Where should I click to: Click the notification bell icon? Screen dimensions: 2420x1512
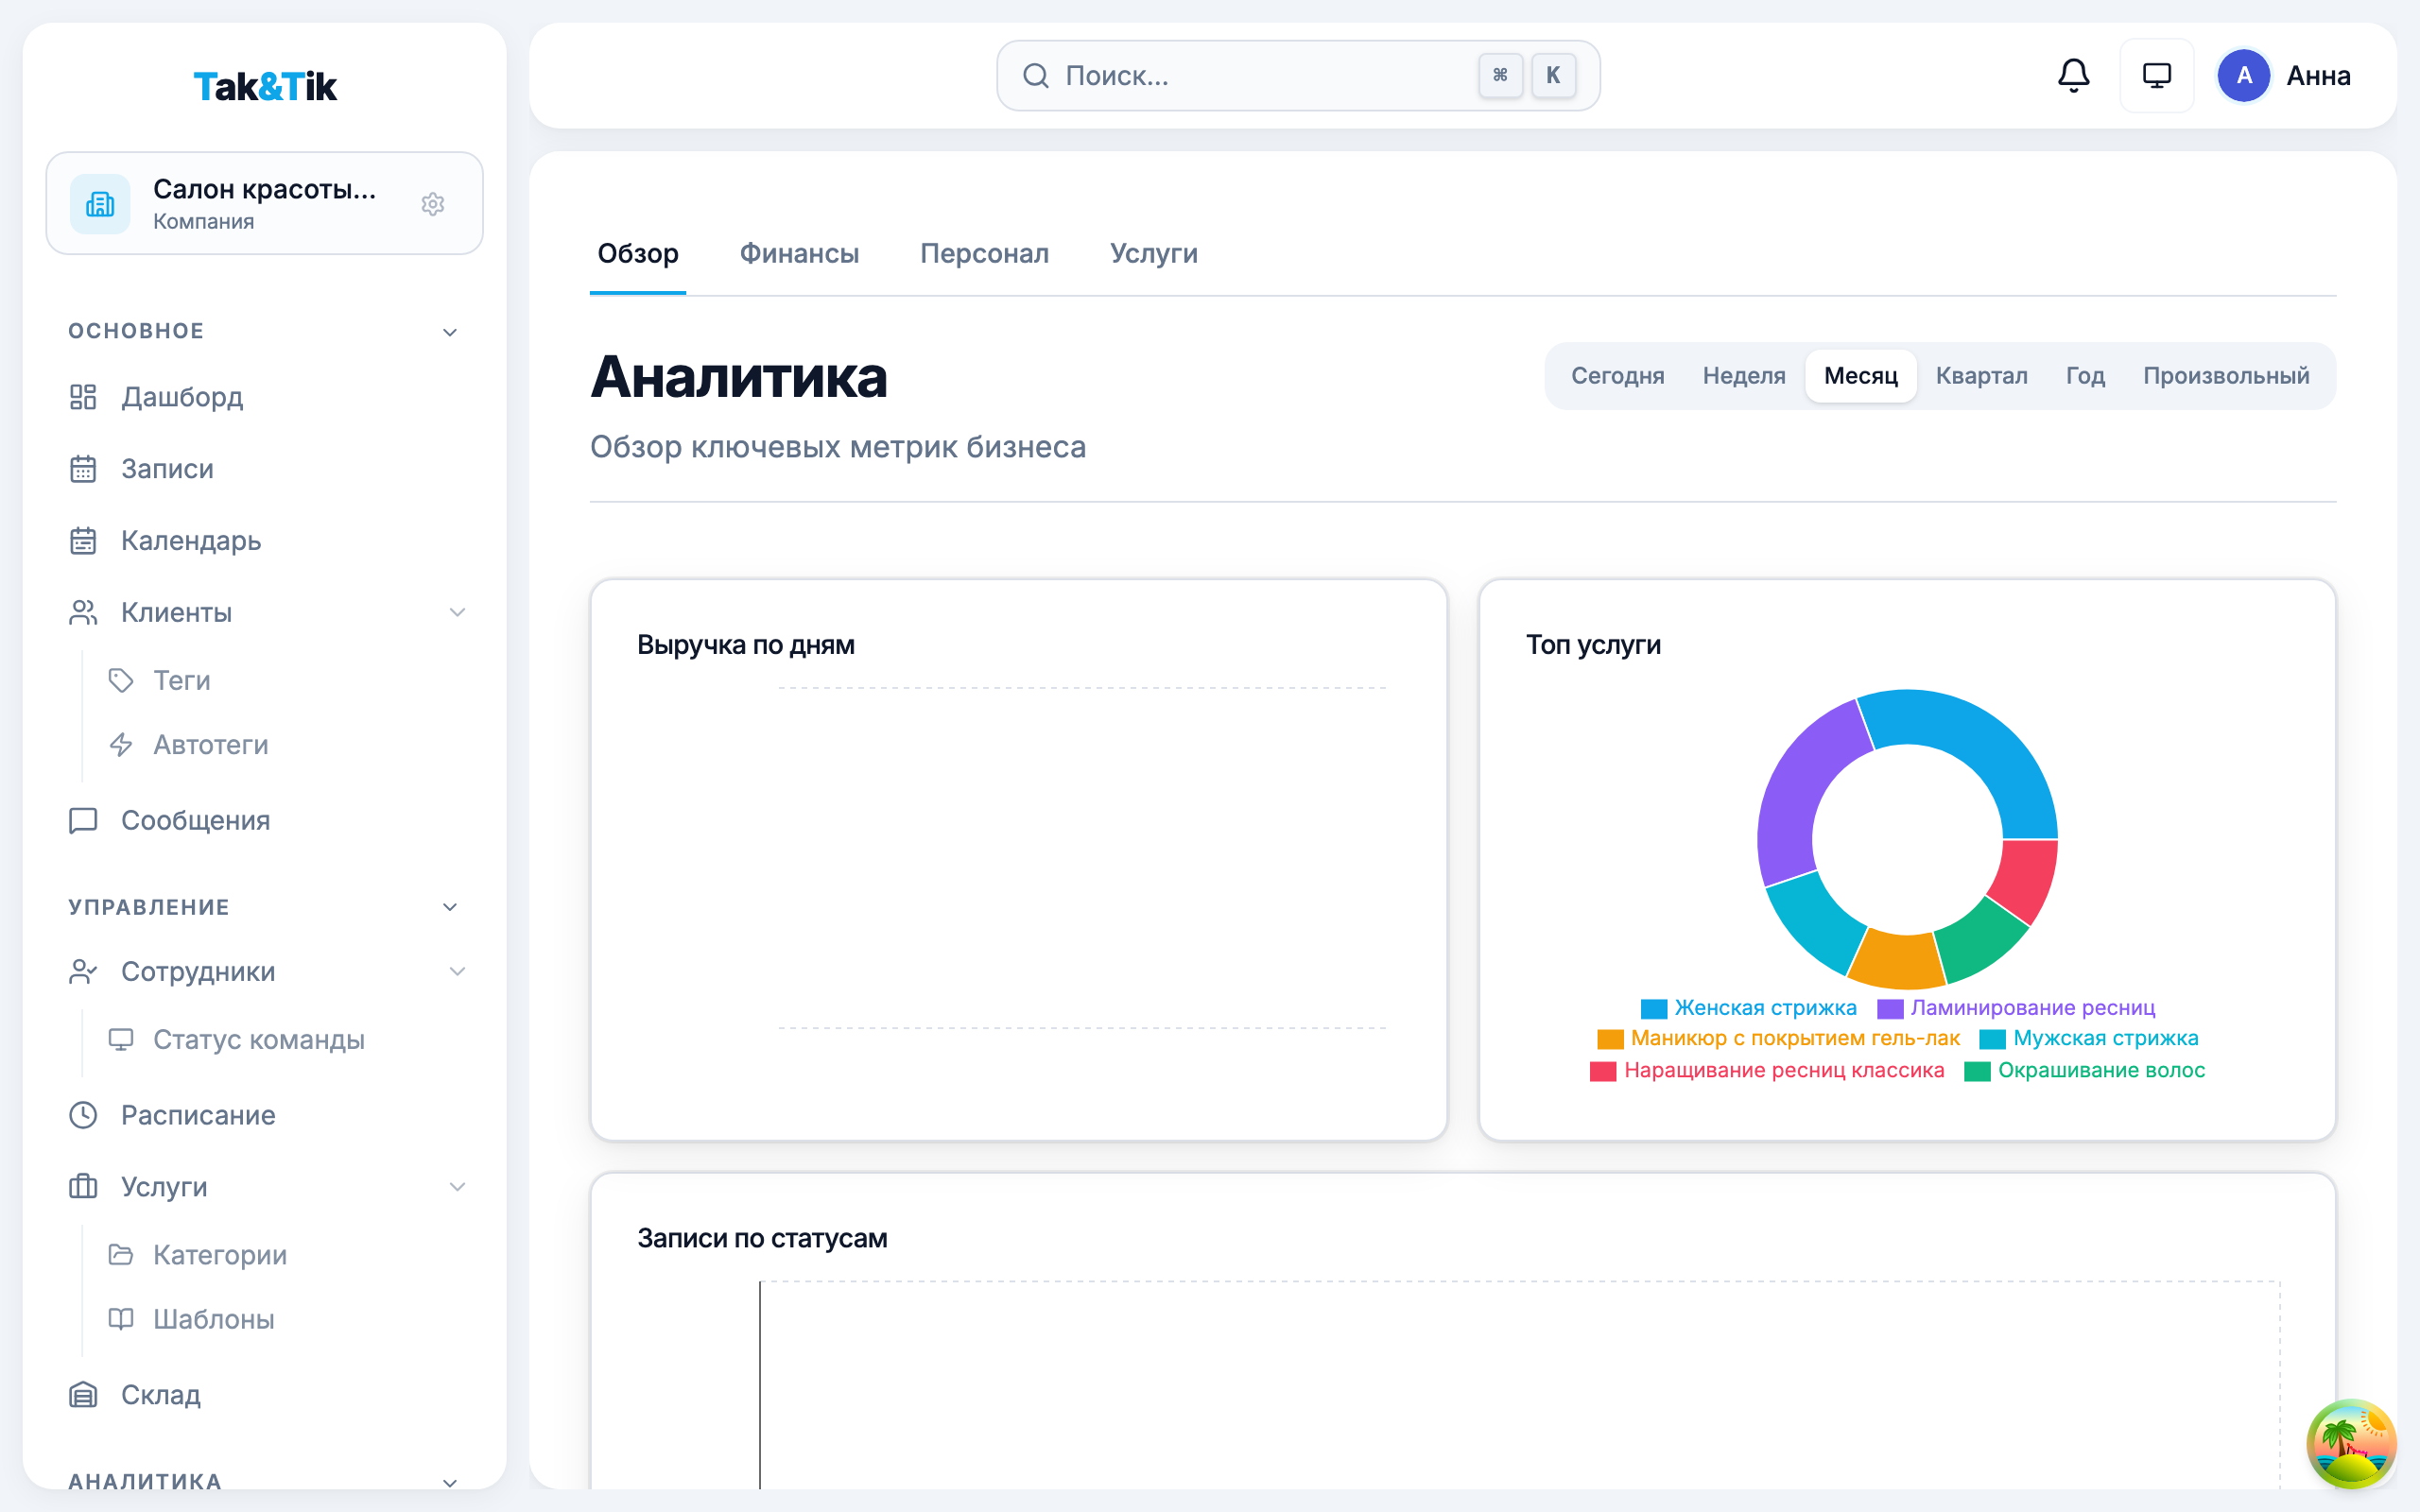[2073, 75]
